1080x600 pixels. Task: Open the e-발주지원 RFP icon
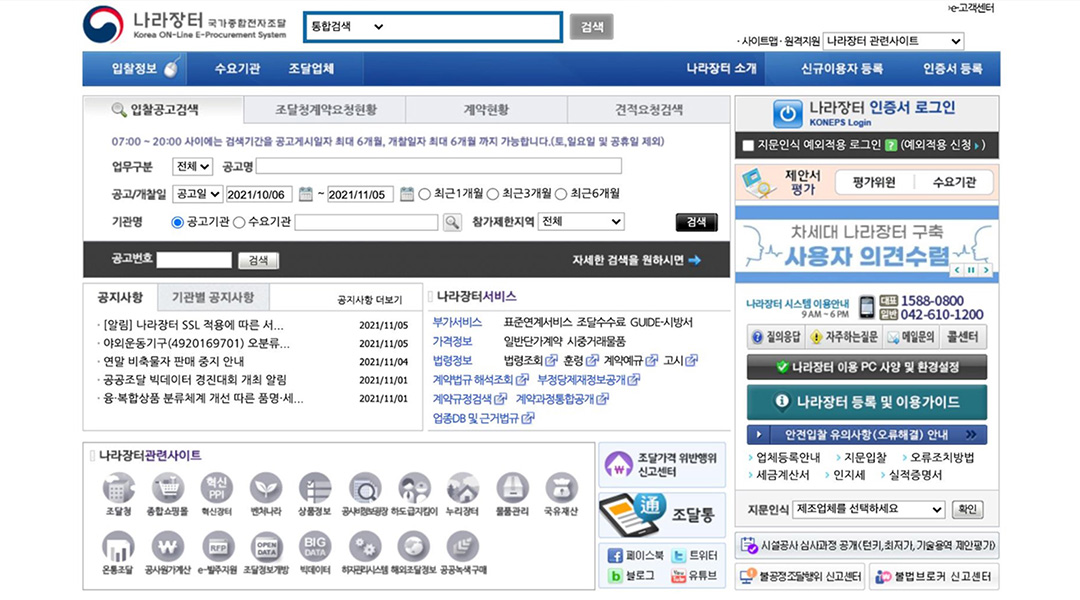[x=217, y=547]
